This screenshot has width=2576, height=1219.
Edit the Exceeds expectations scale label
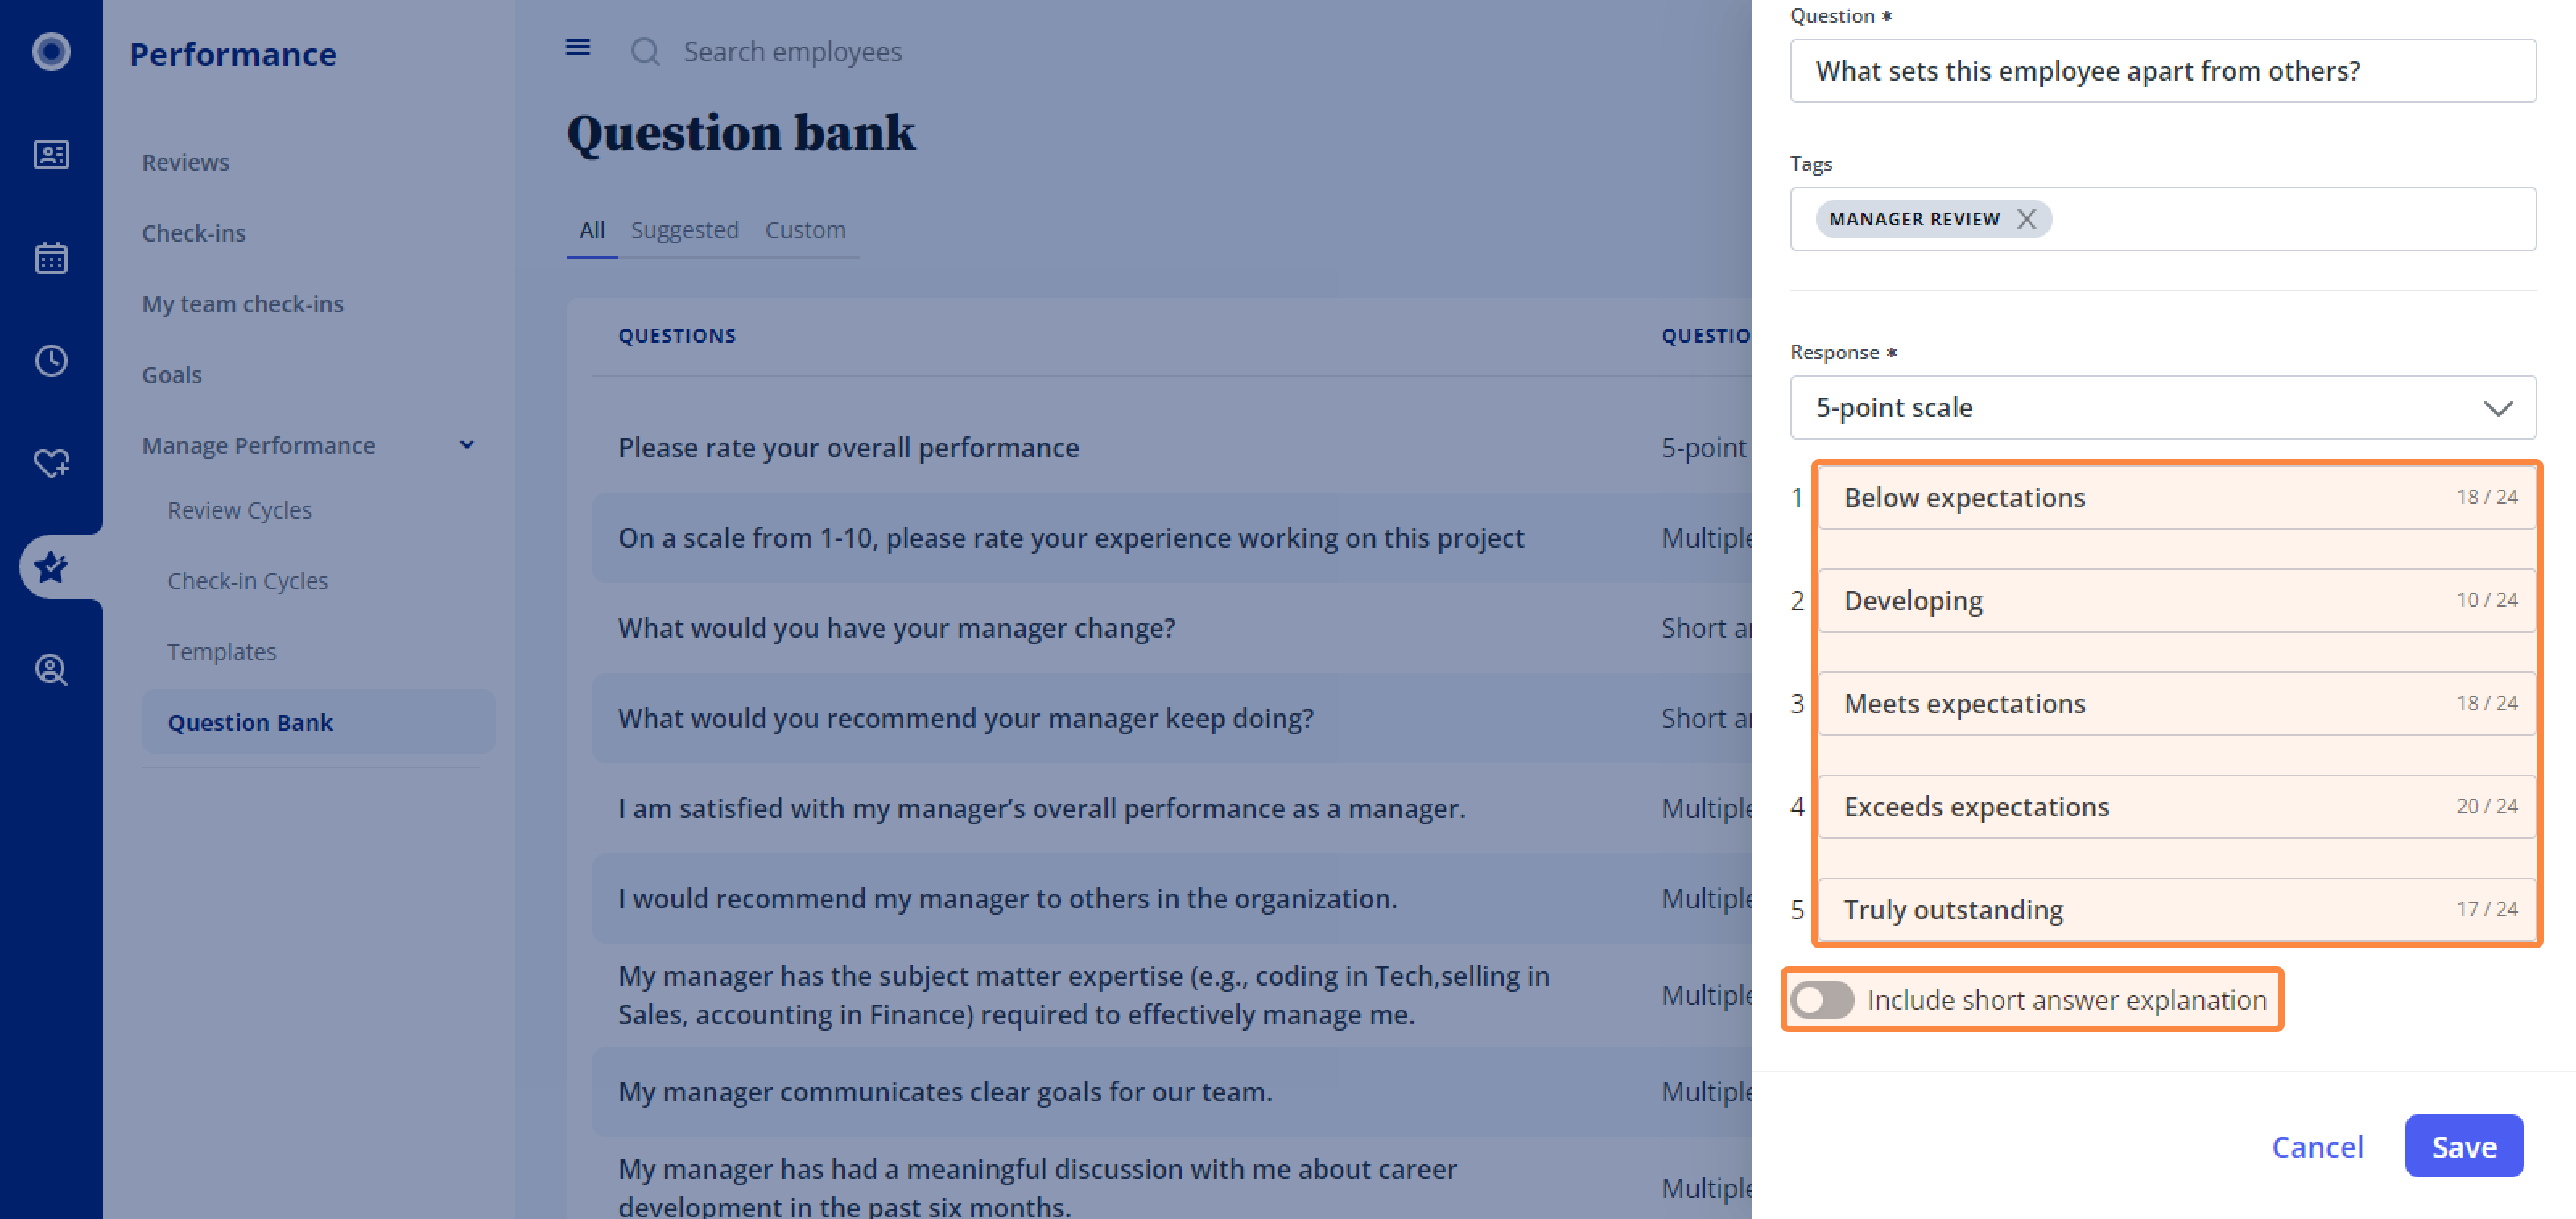[2176, 806]
